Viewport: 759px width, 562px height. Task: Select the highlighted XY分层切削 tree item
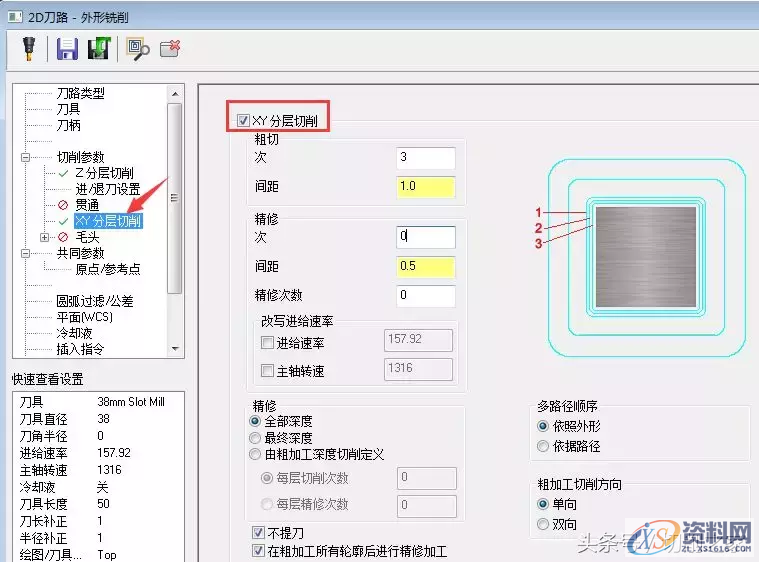108,221
